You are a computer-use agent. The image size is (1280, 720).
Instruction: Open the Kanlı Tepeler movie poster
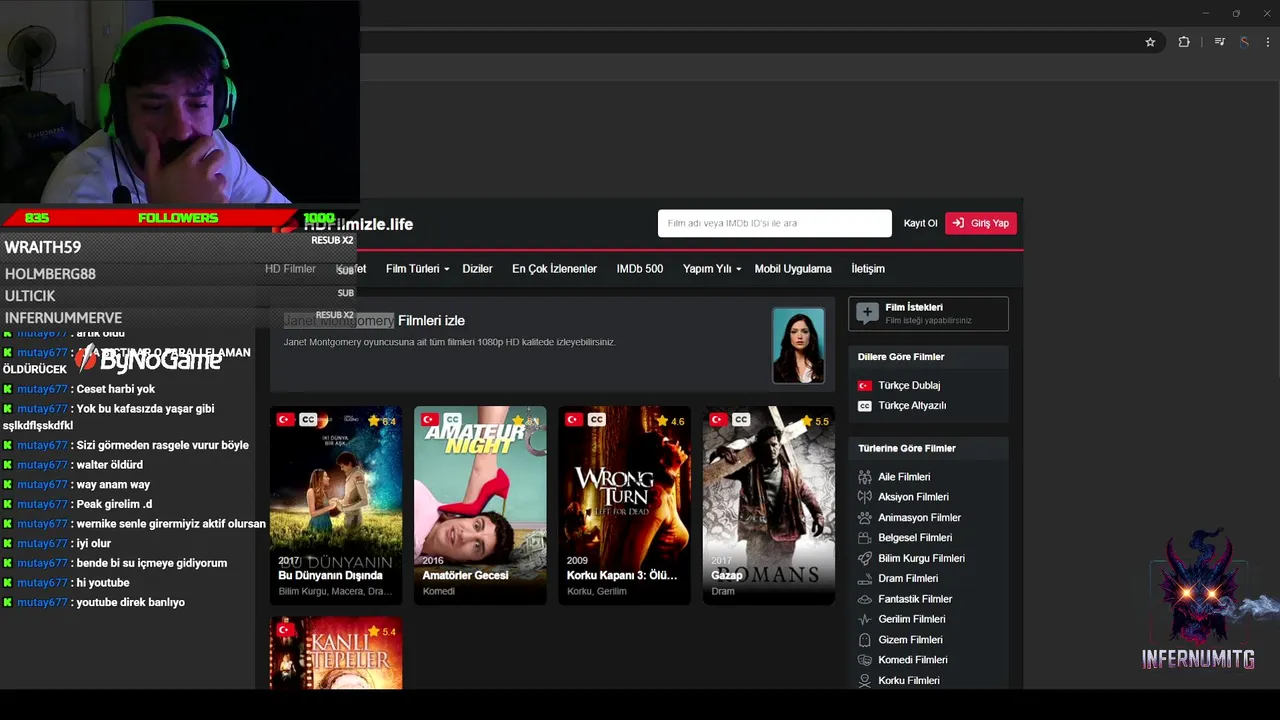coord(336,653)
